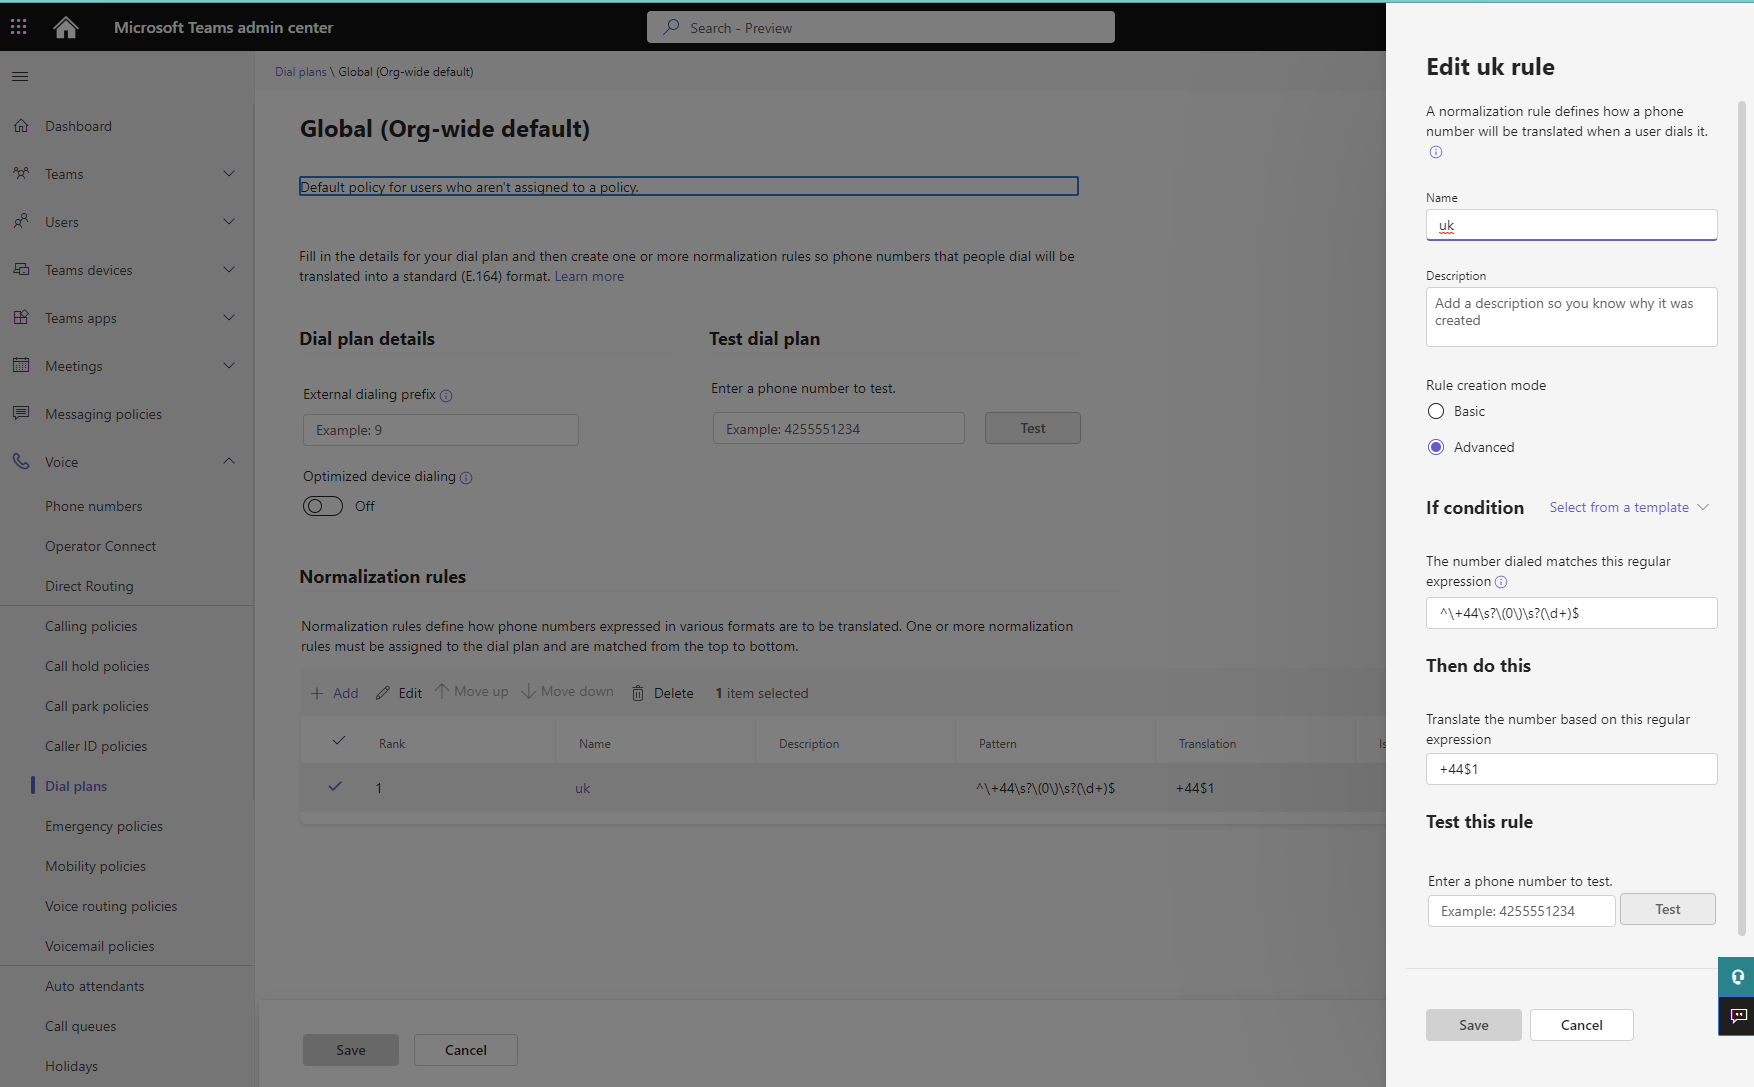1754x1087 pixels.
Task: Save the uk rule in the edit panel
Action: pyautogui.click(x=1474, y=1025)
